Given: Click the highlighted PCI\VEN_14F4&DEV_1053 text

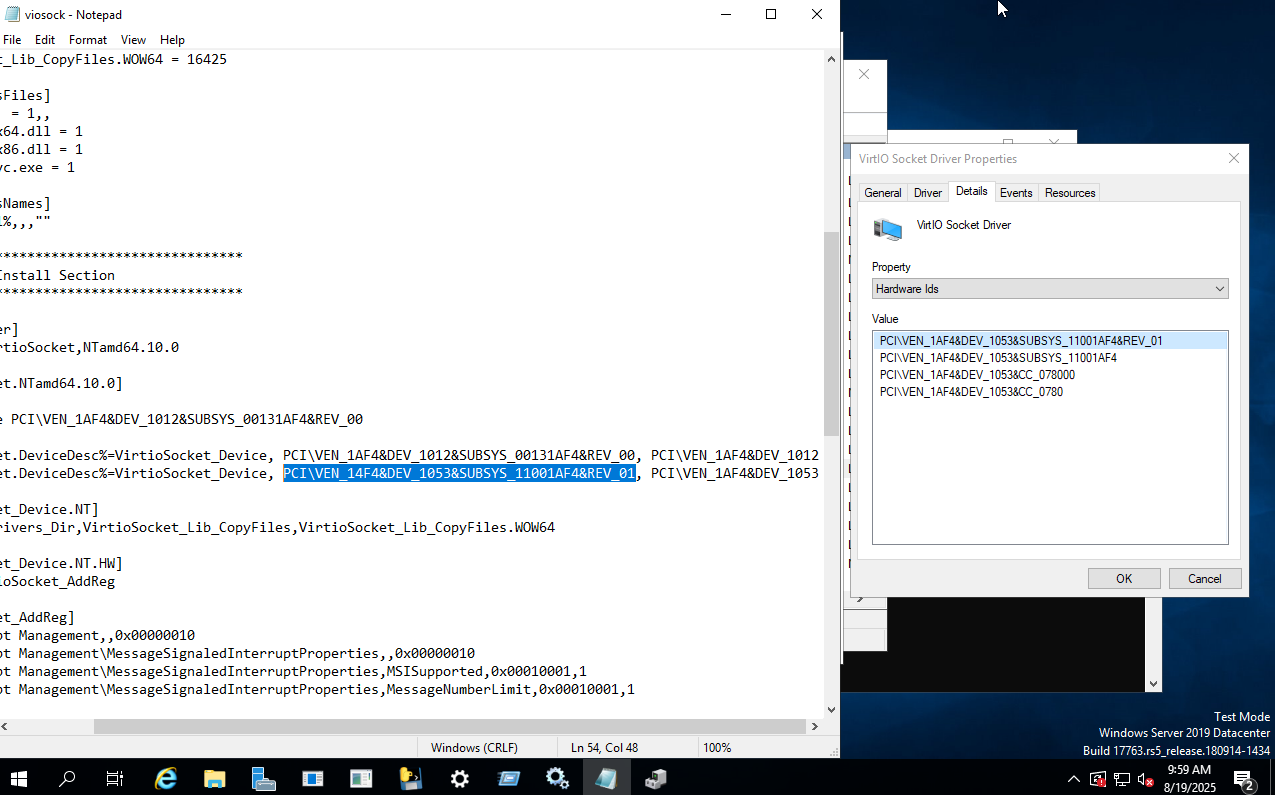Looking at the screenshot, I should pyautogui.click(x=459, y=473).
